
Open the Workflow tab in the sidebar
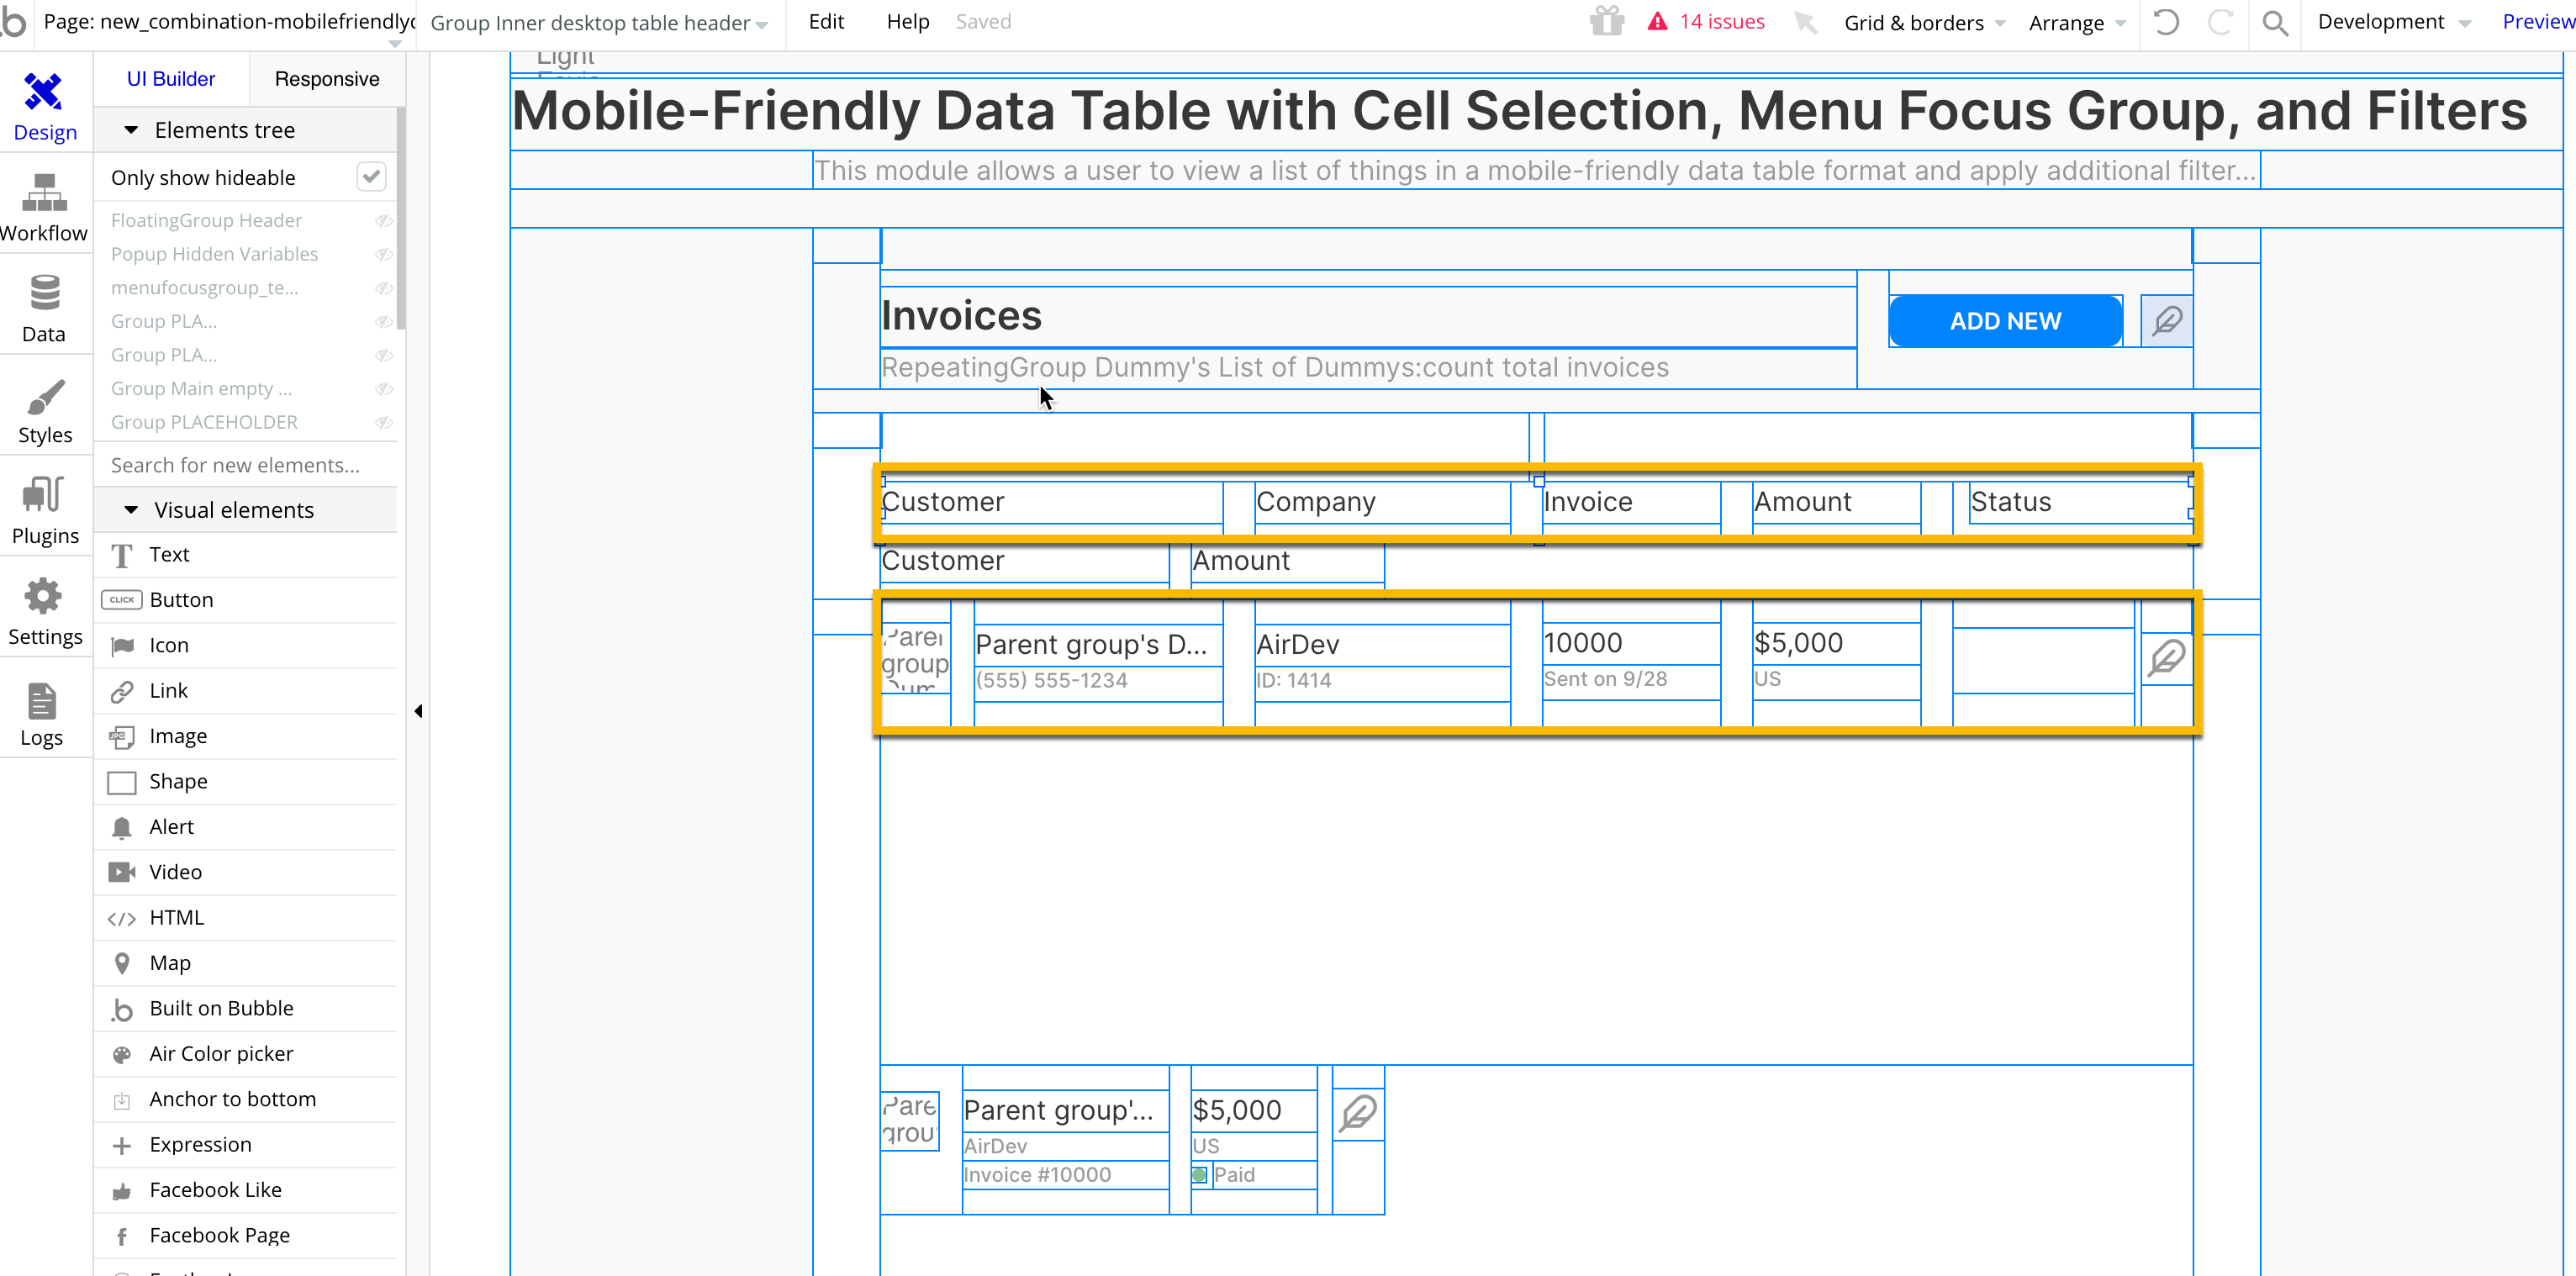45,207
